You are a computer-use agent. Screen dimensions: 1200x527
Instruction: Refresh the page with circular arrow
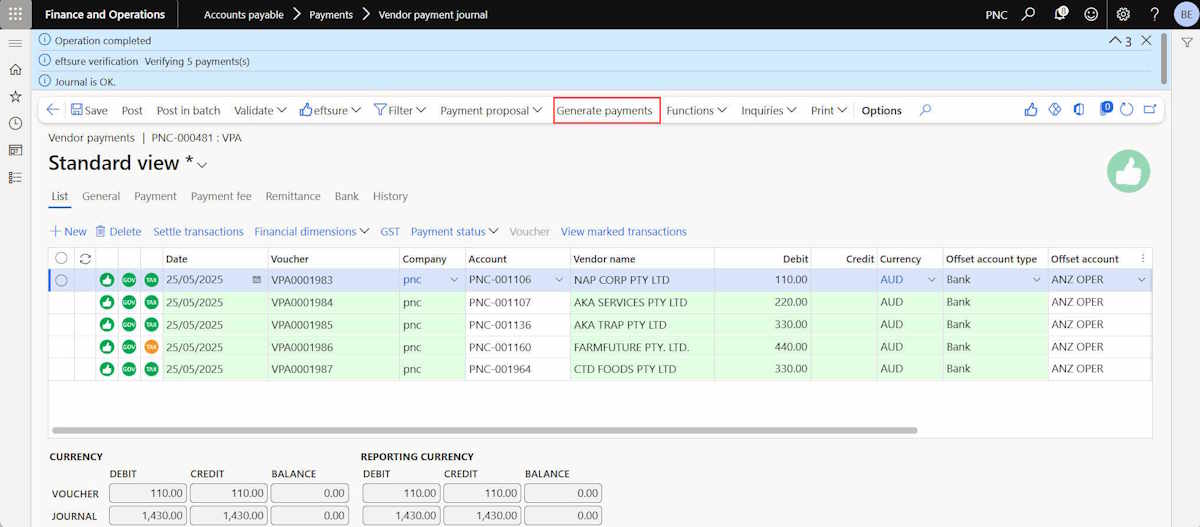[x=1126, y=110]
